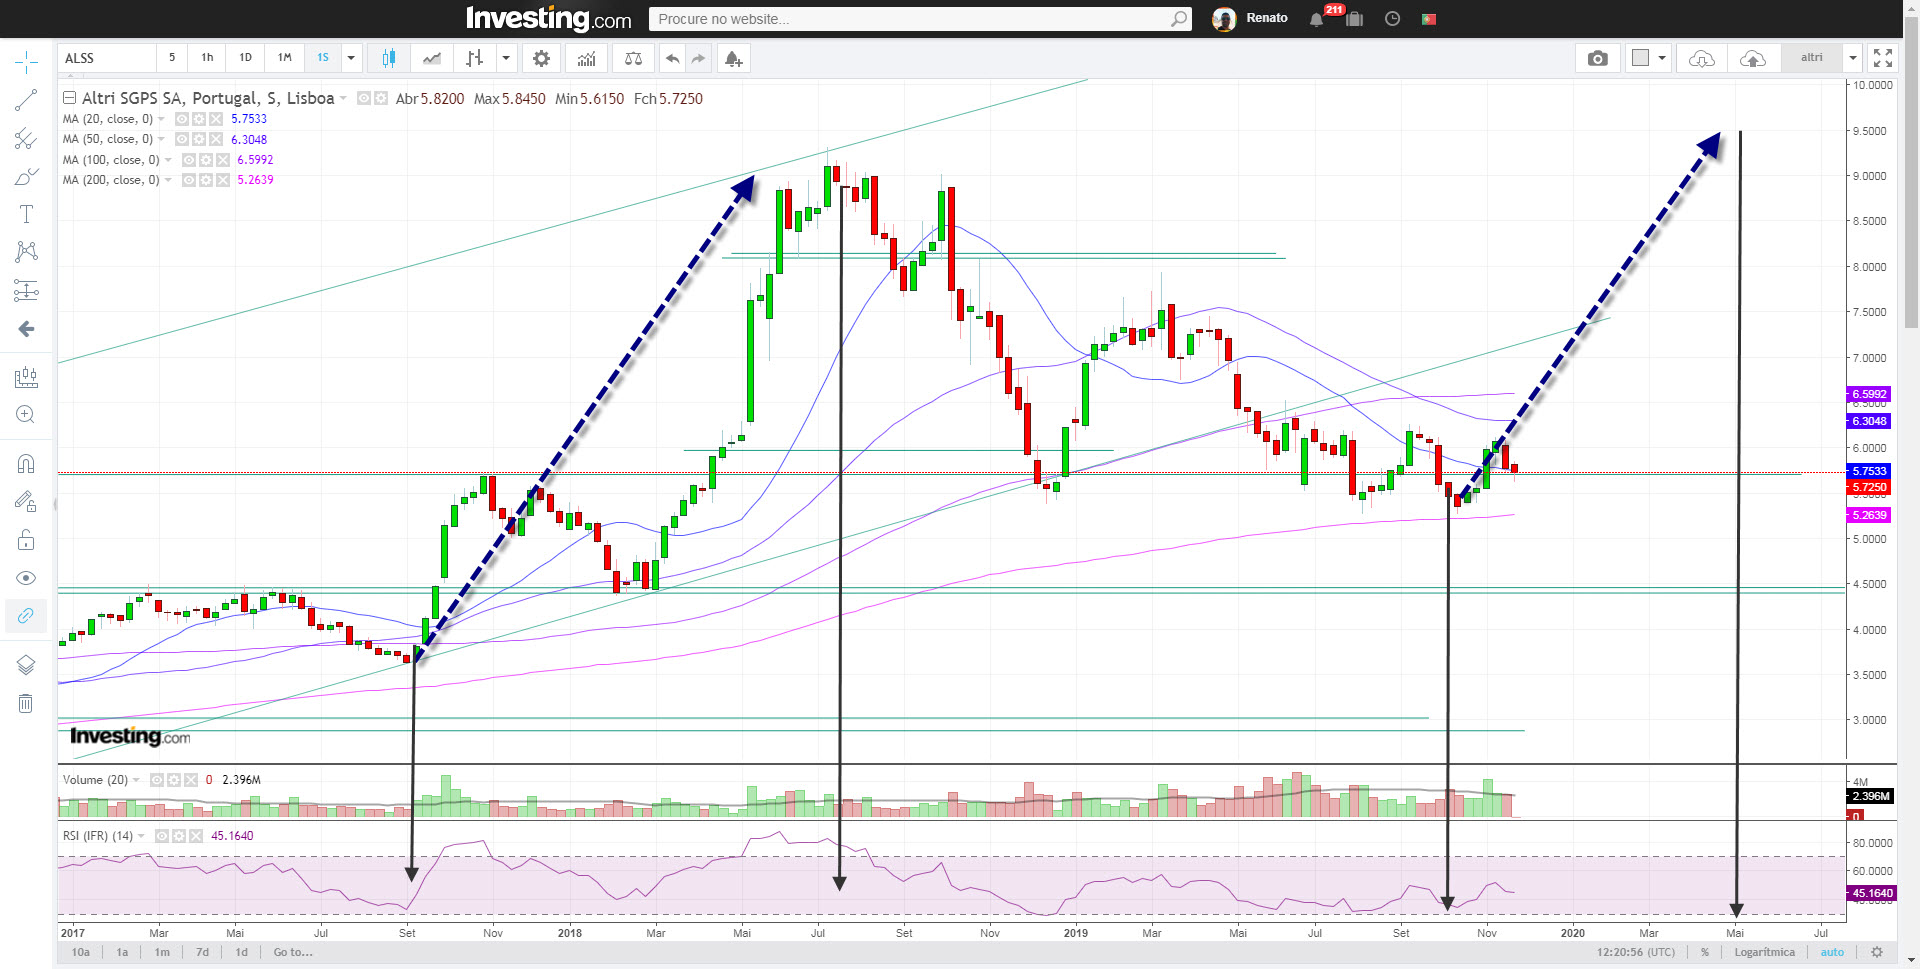
Task: Select the 5 minute interval
Action: point(172,58)
